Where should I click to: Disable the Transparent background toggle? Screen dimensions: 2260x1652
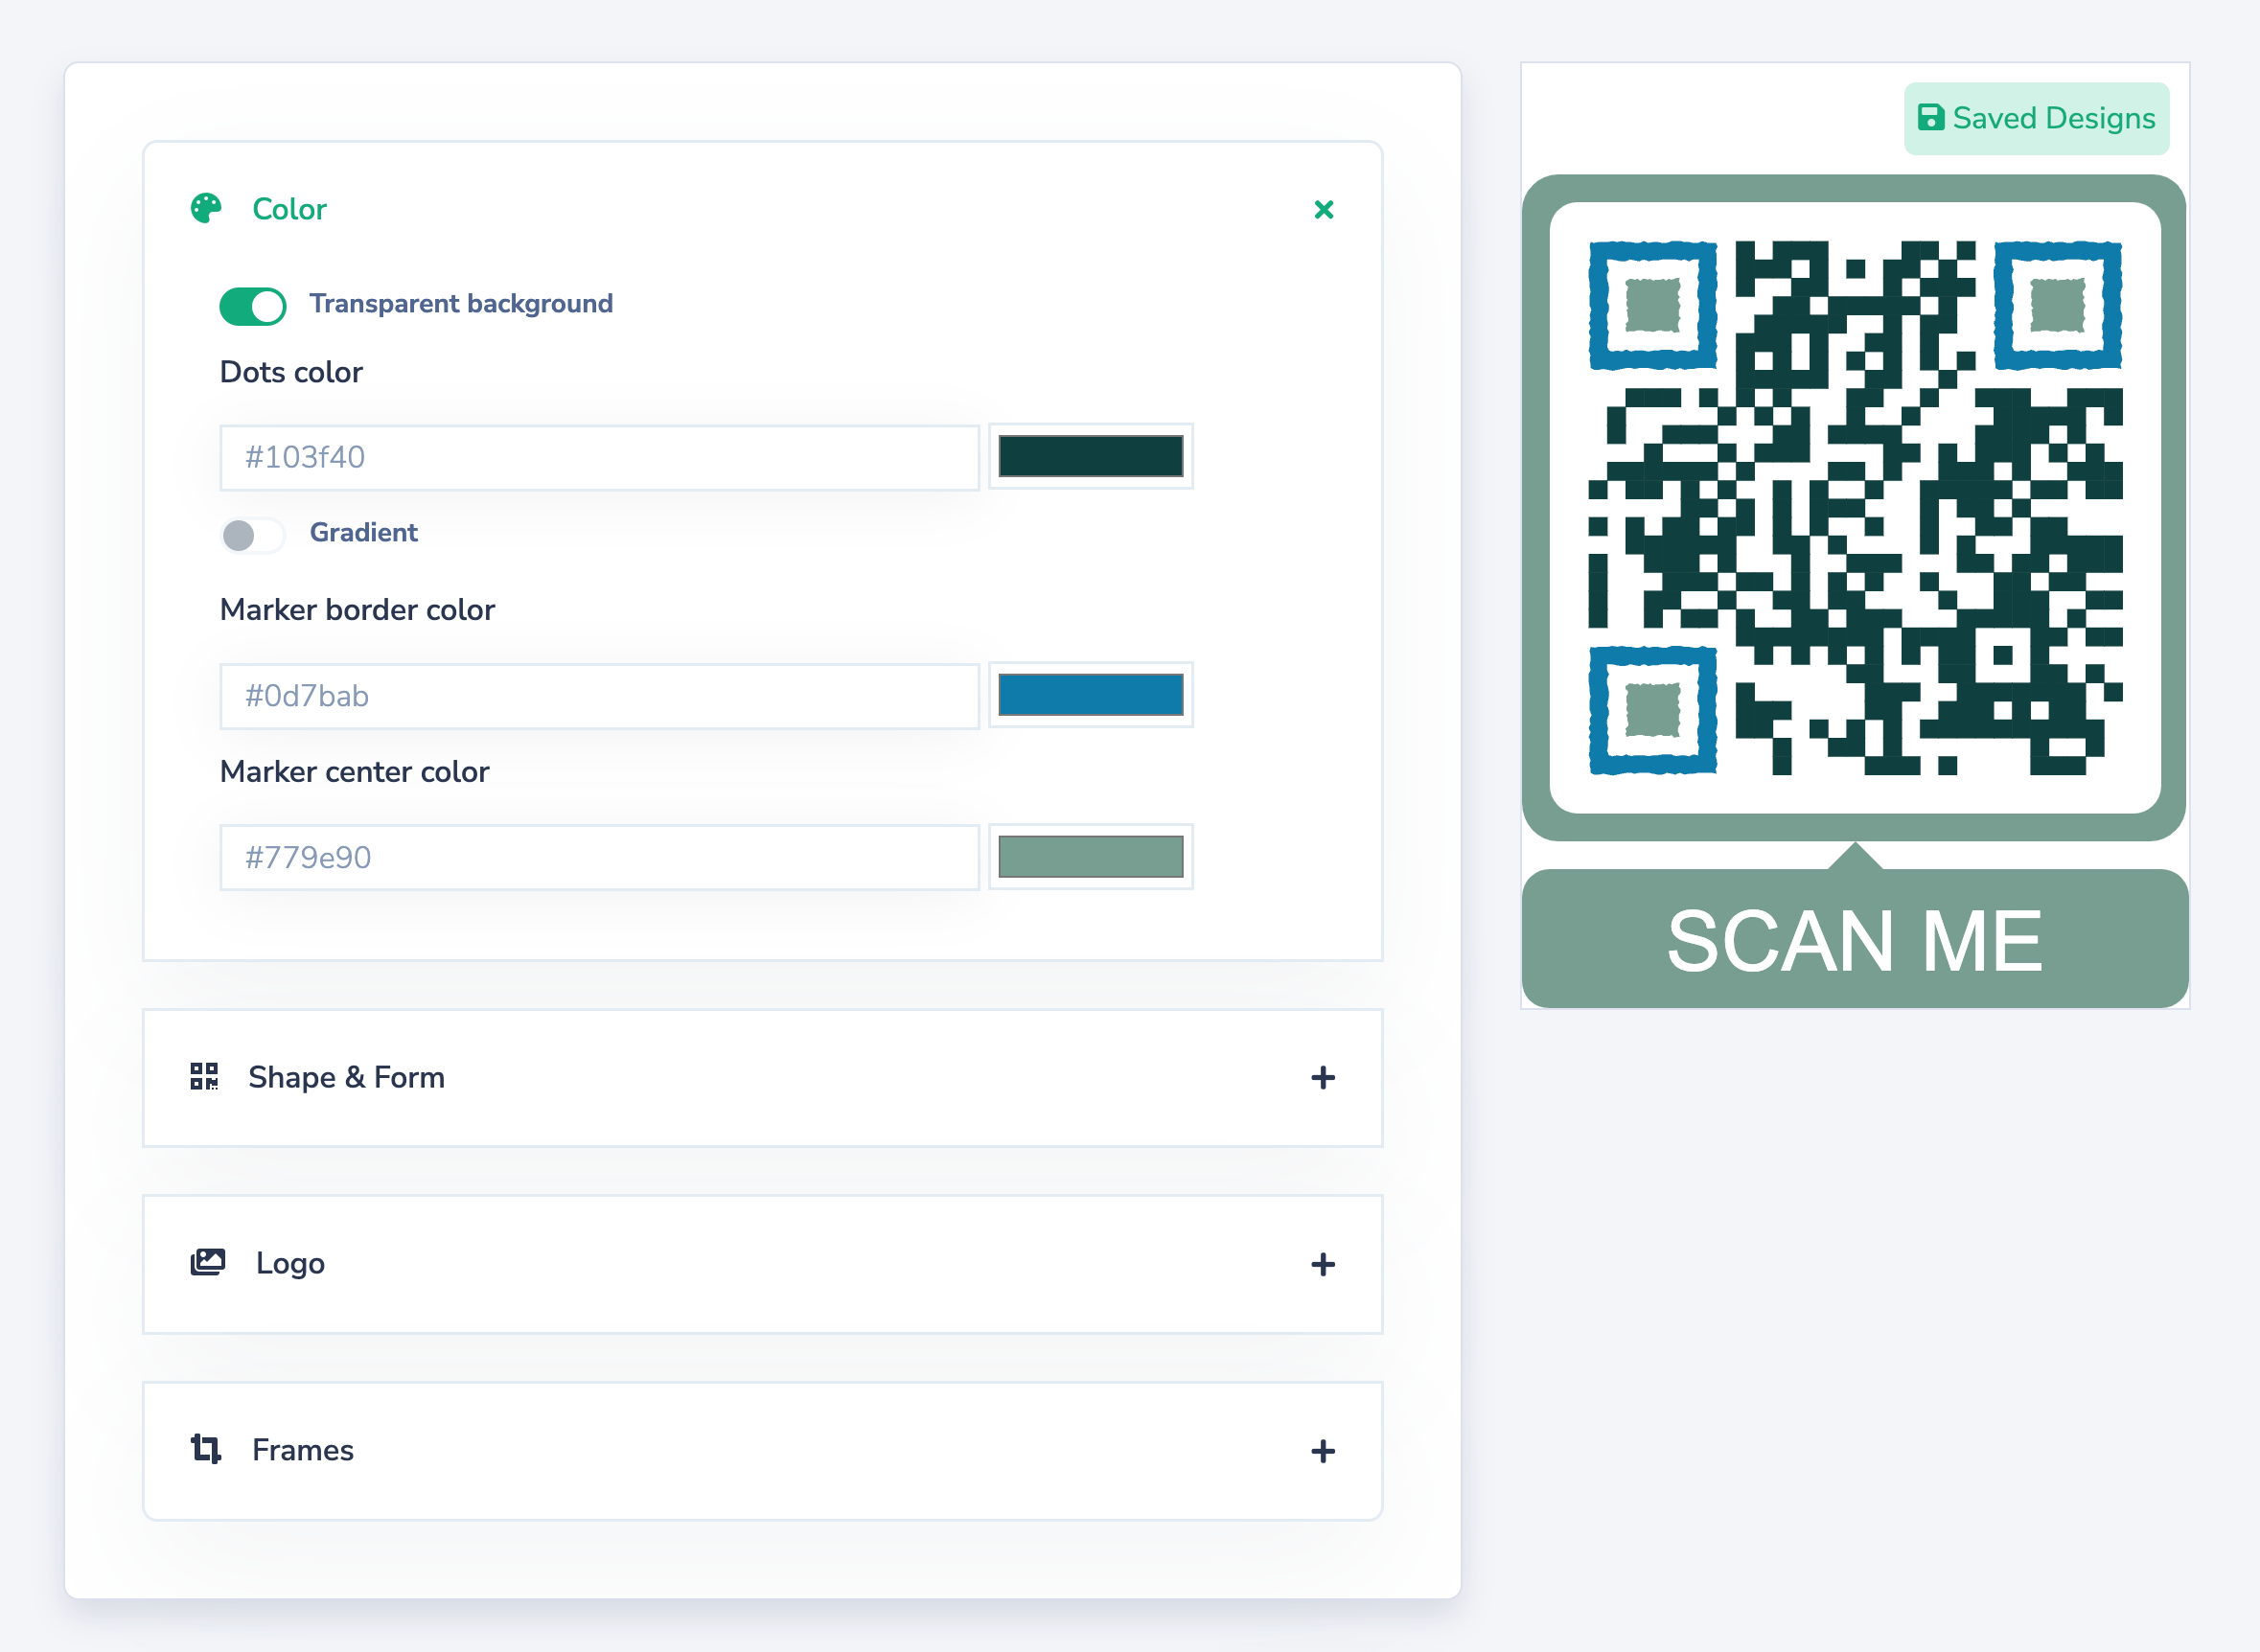click(253, 306)
